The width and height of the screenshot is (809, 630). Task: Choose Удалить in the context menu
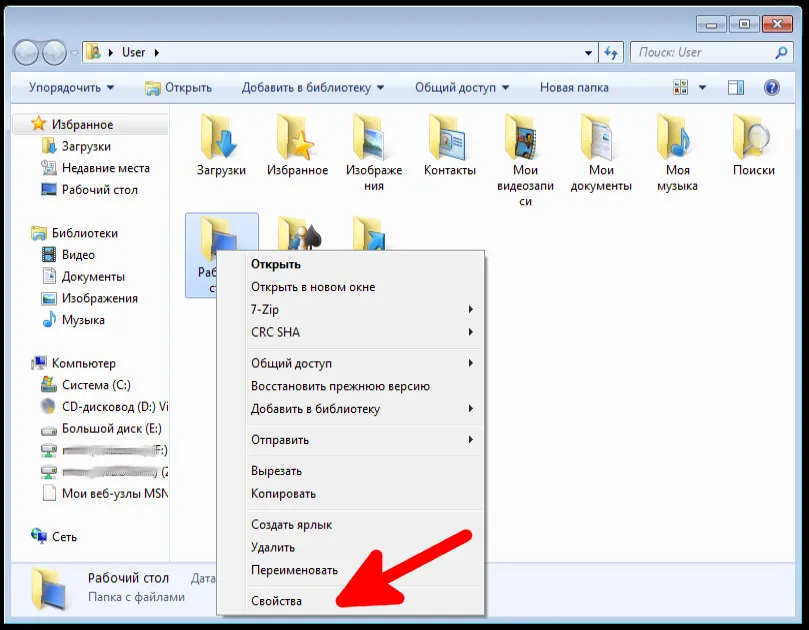[x=364, y=547]
